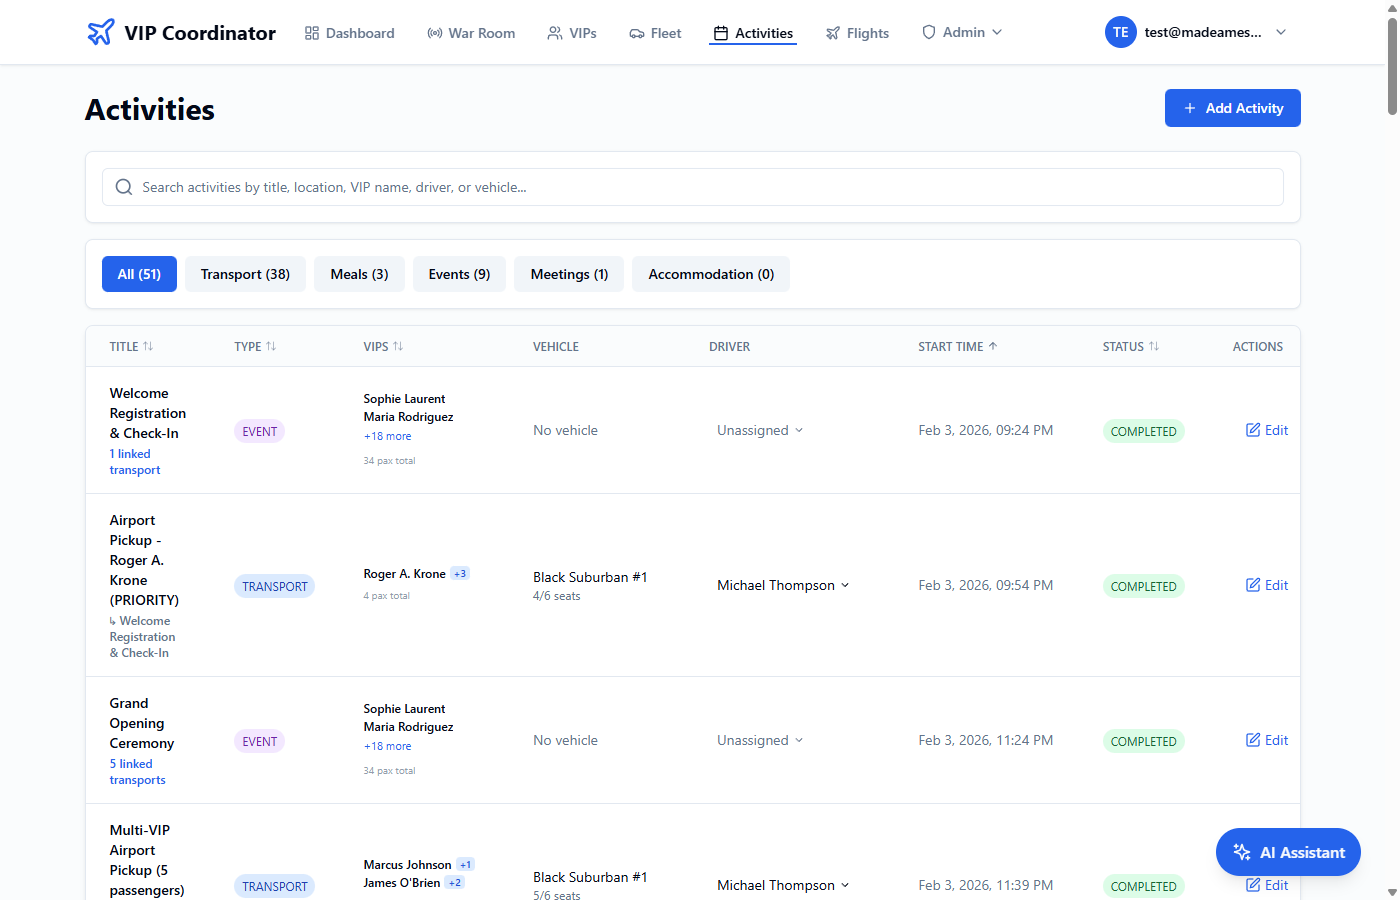
Task: Open the Admin dropdown menu
Action: coord(962,33)
